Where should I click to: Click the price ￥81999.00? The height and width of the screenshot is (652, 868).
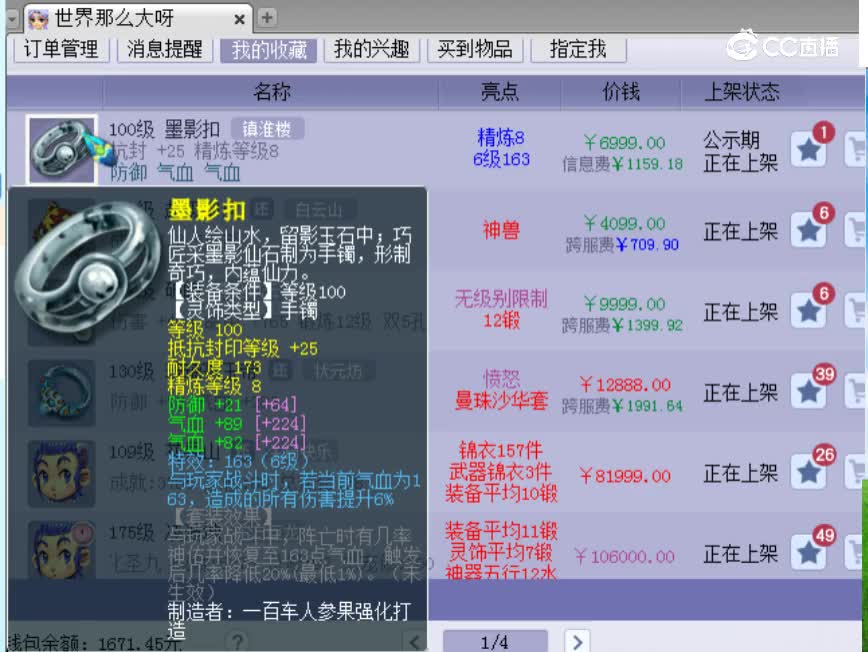[x=624, y=475]
